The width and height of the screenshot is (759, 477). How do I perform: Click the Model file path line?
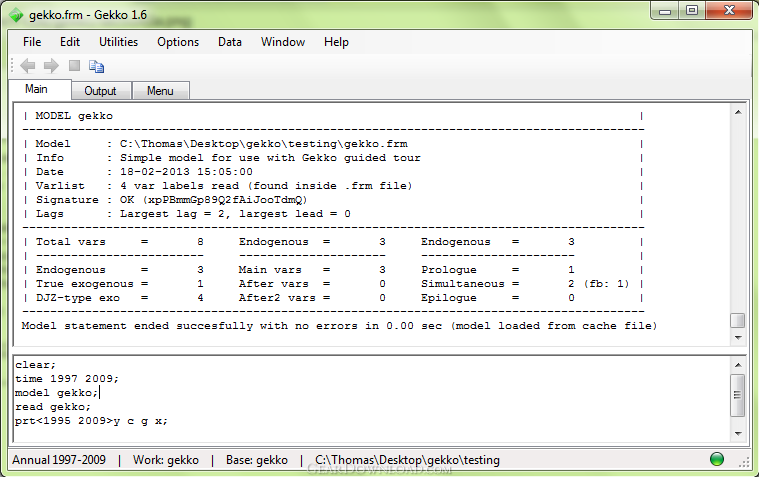tap(222, 144)
